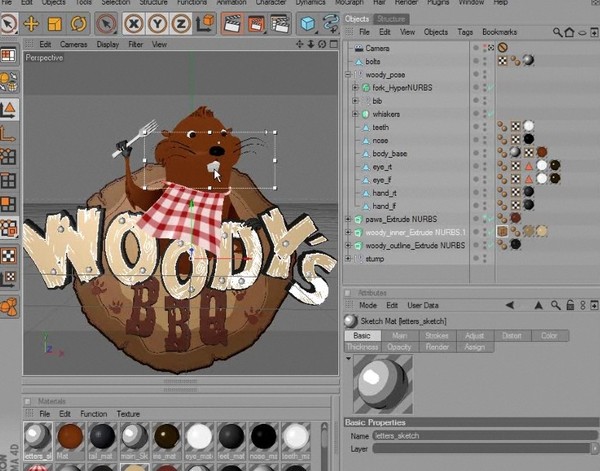Click the home icon in Objects manager
The height and width of the screenshot is (471, 600).
click(x=569, y=32)
